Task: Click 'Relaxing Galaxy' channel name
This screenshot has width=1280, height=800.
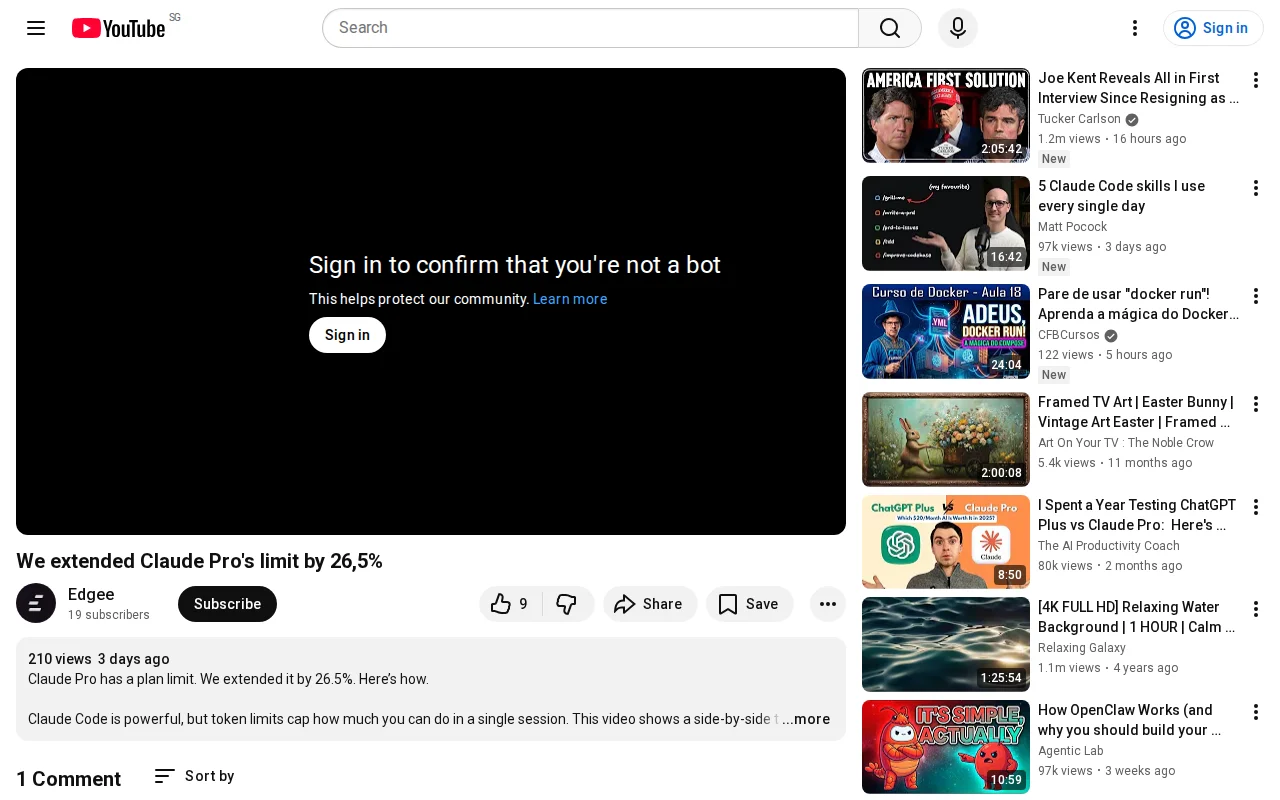Action: pos(1082,648)
